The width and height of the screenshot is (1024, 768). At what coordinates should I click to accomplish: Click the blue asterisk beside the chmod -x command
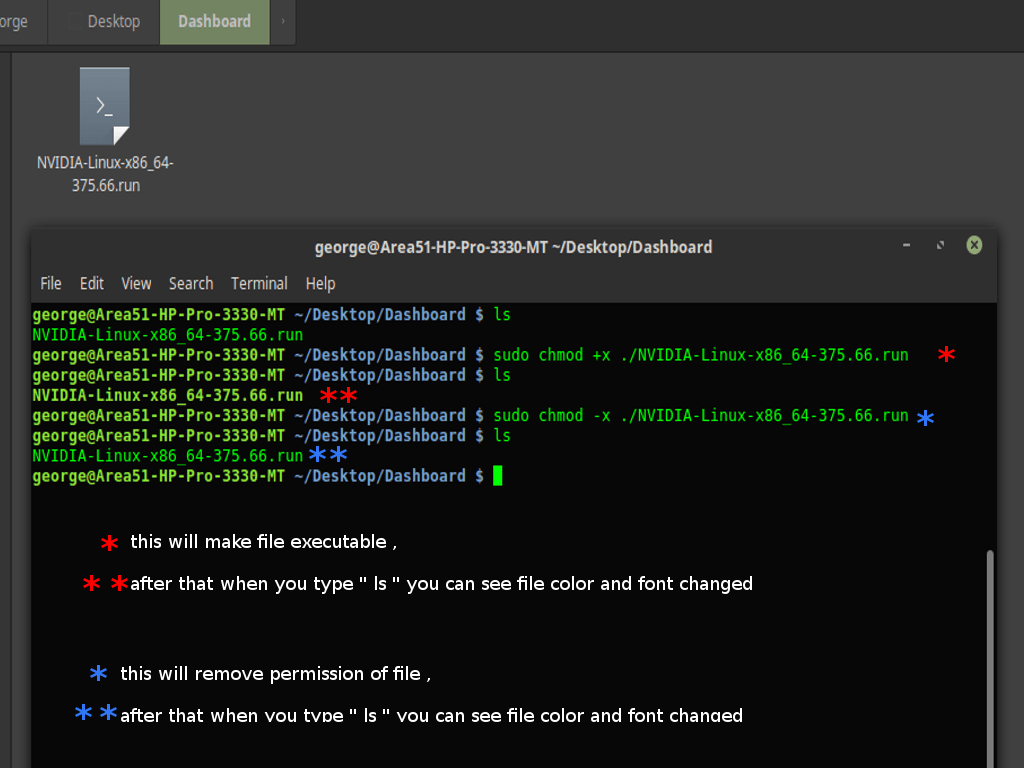pos(925,416)
